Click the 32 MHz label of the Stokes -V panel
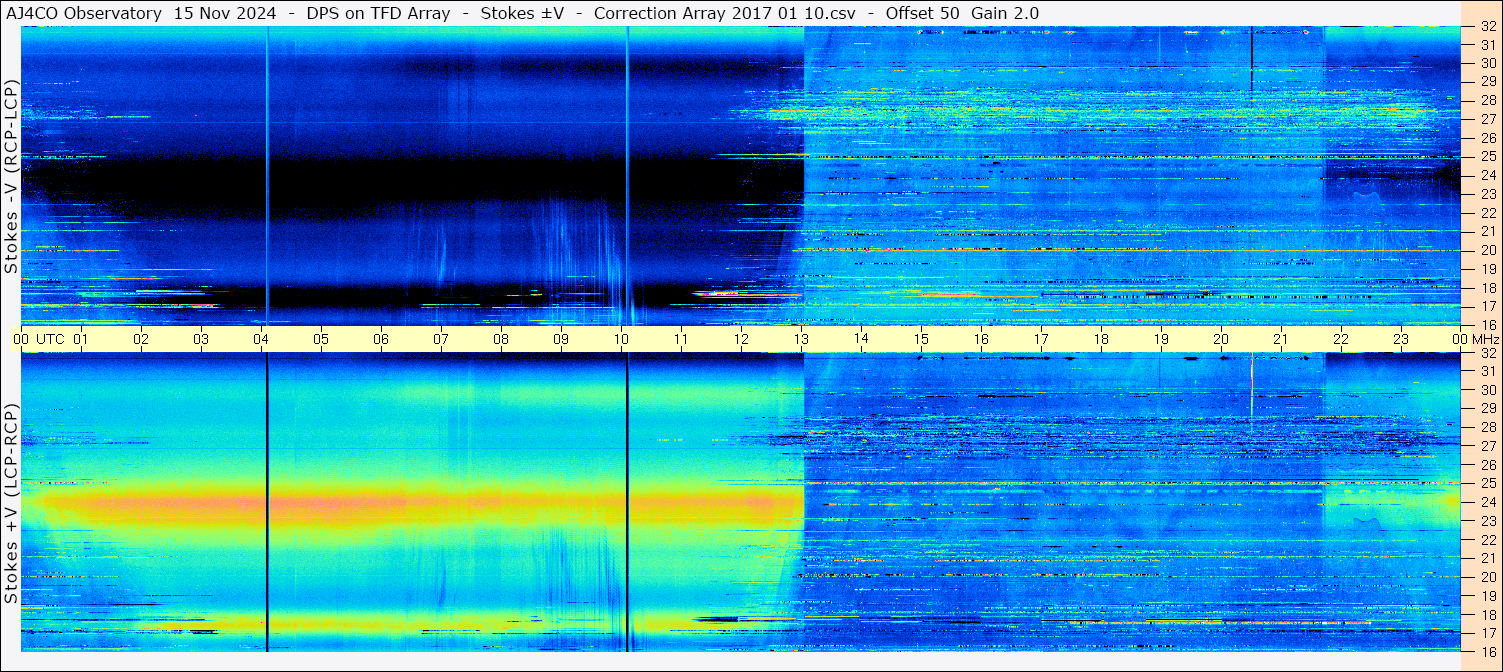 pos(1487,27)
